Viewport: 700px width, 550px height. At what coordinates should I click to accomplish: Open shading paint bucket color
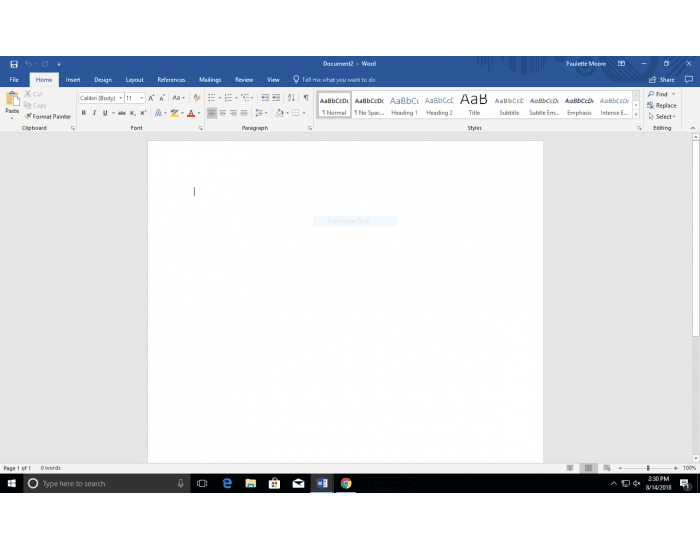coord(279,113)
